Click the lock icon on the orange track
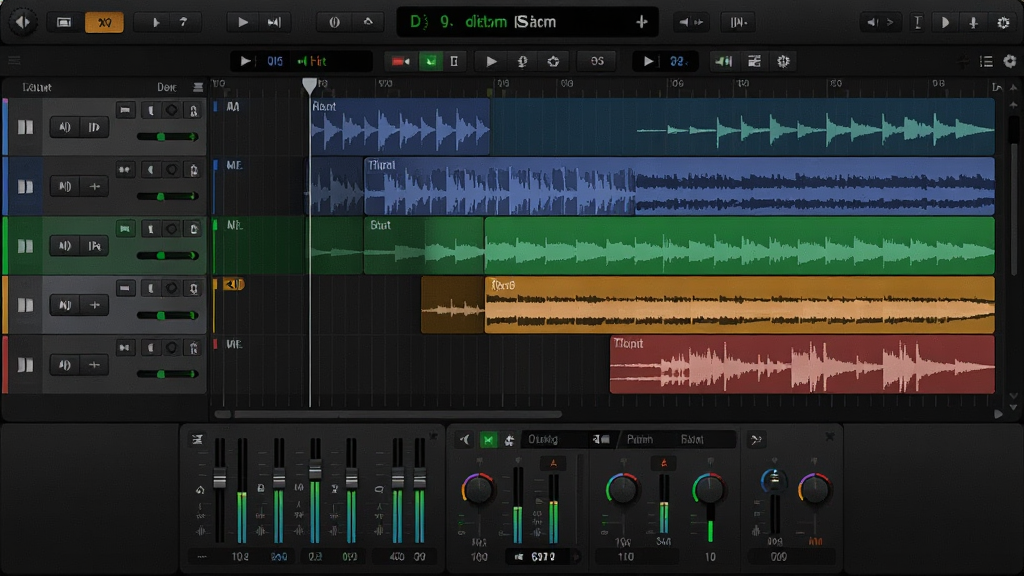The width and height of the screenshot is (1024, 576). 194,289
